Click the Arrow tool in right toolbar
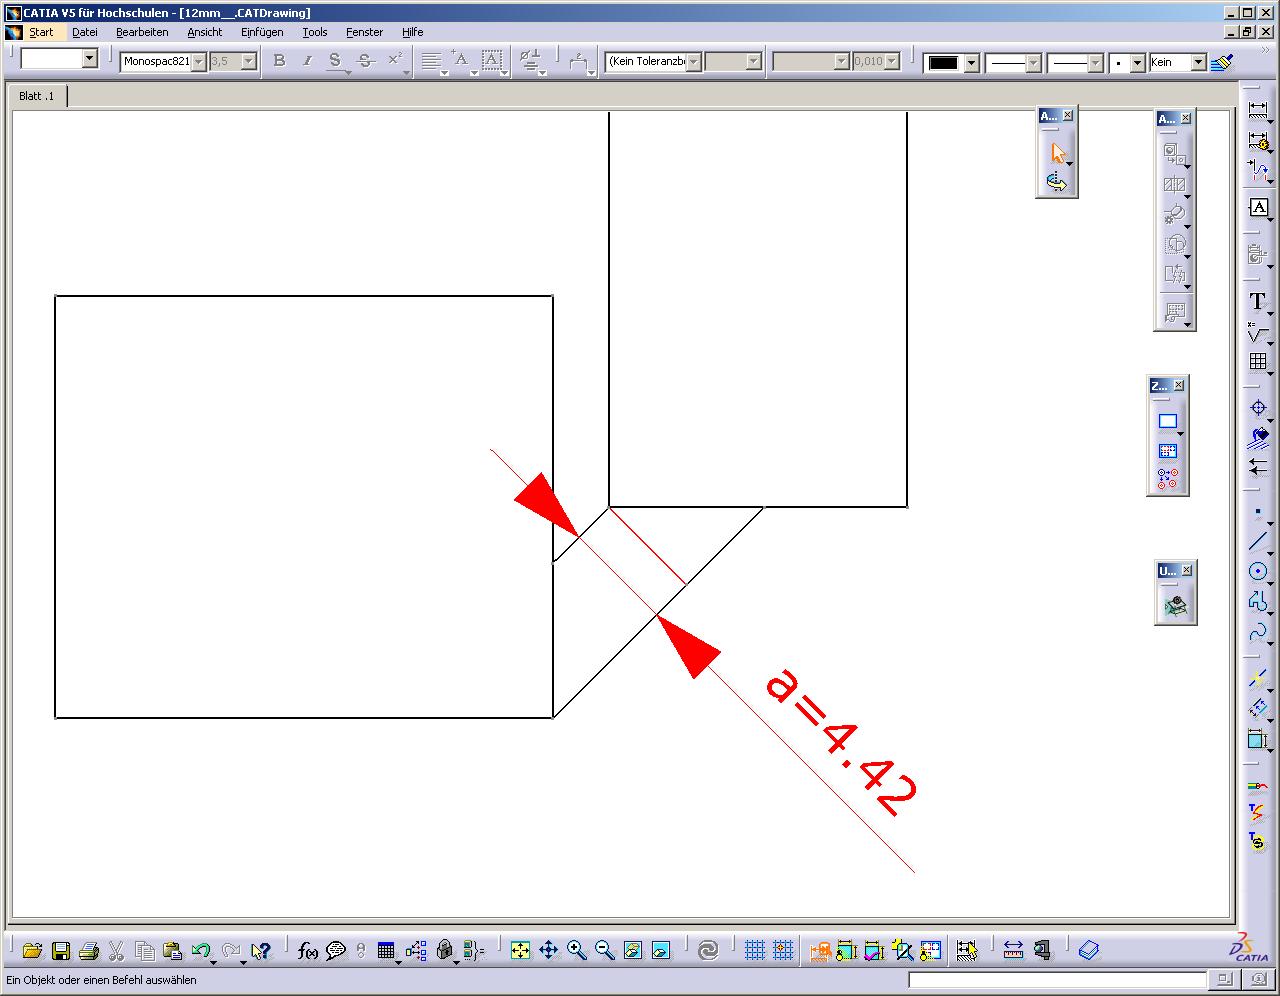This screenshot has width=1280, height=996. click(x=1258, y=466)
